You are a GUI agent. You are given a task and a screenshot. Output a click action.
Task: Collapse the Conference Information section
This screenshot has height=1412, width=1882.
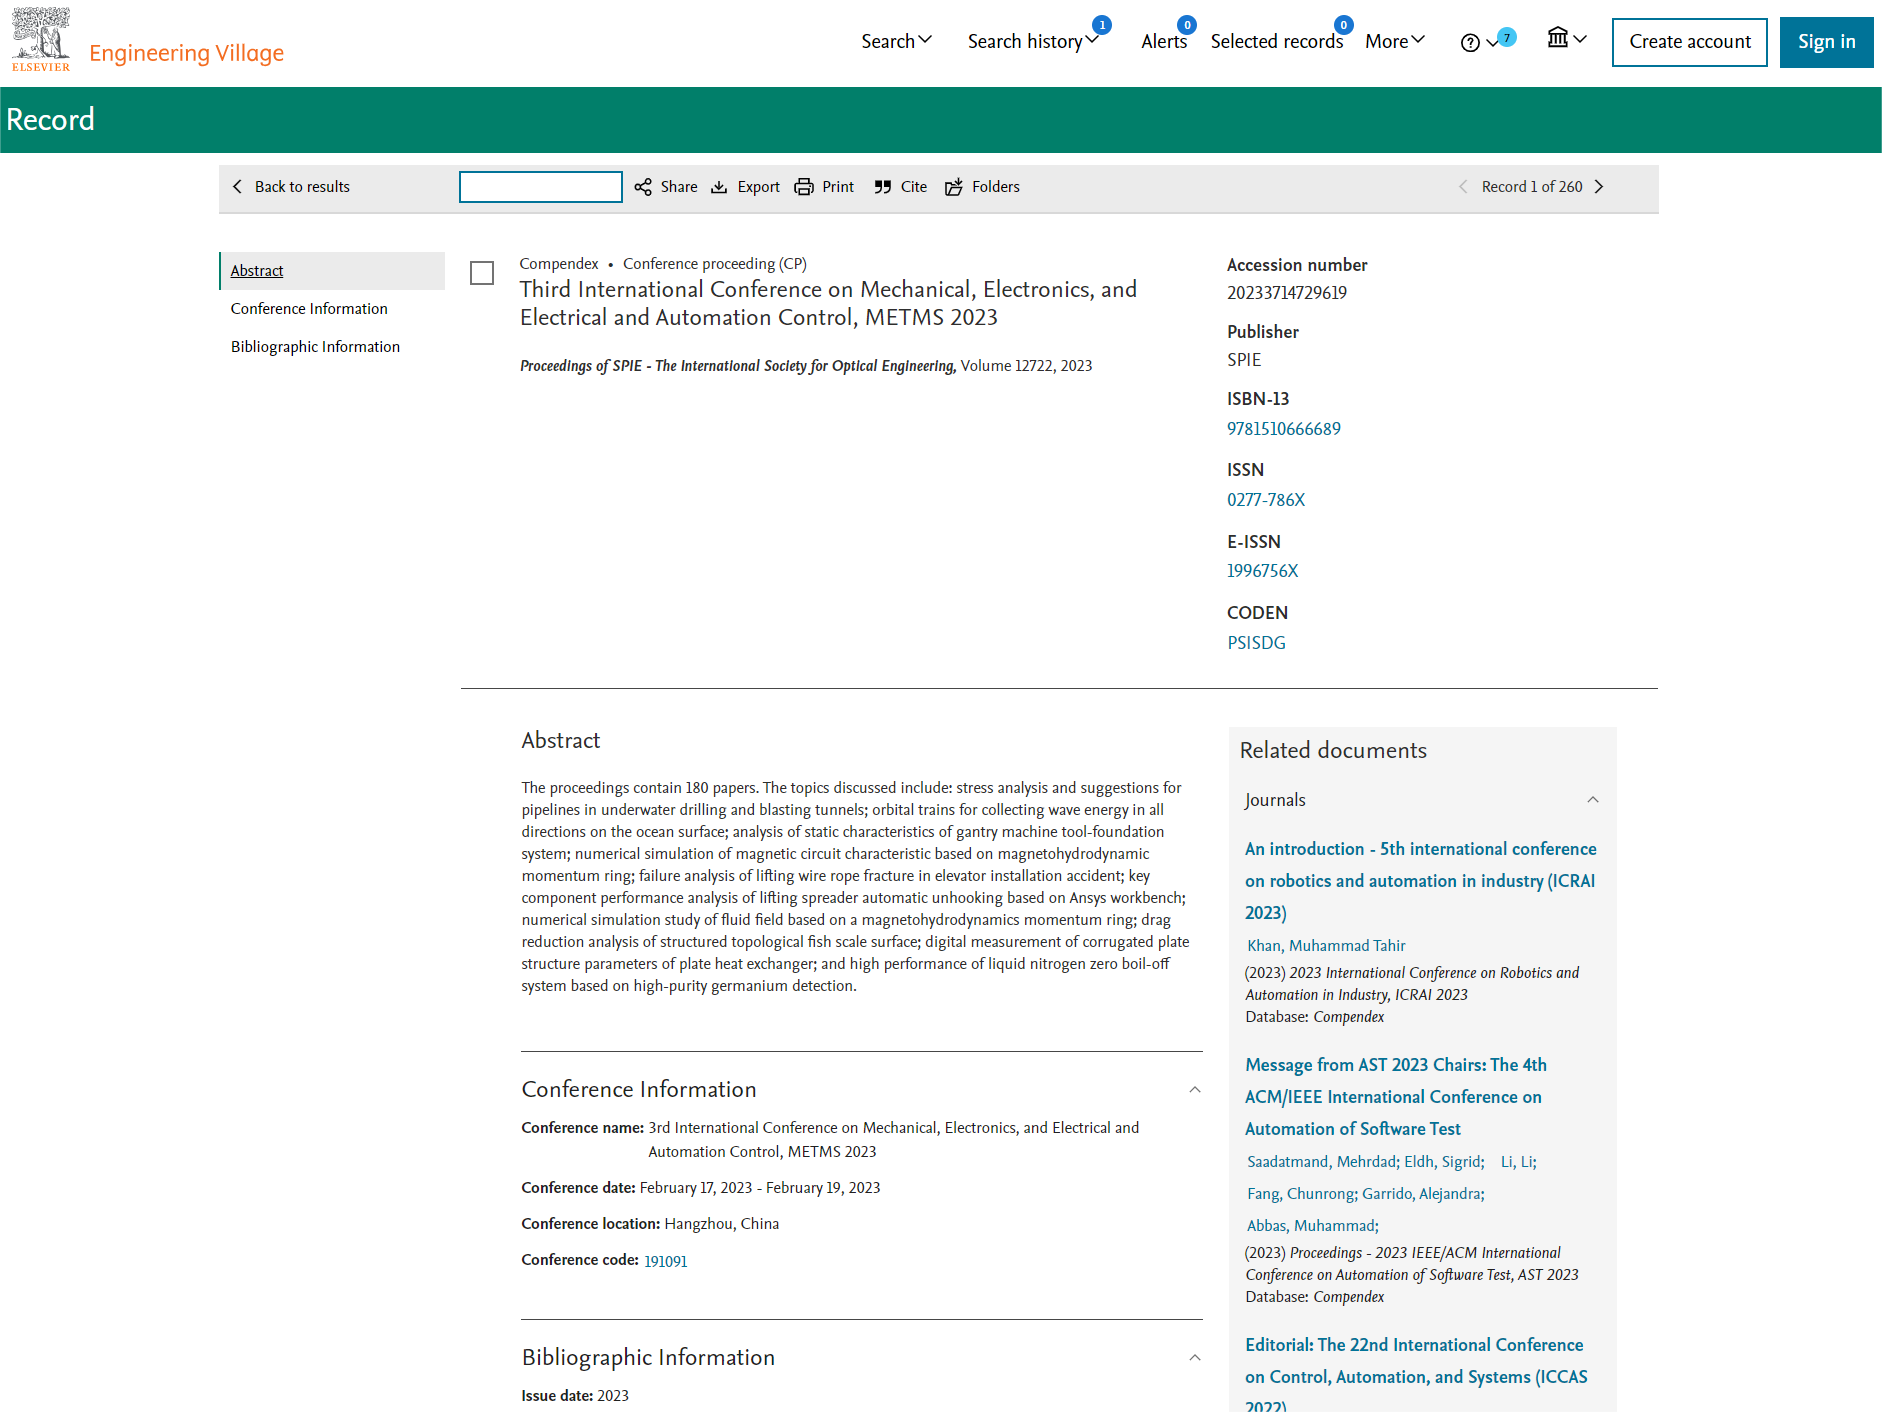pyautogui.click(x=1195, y=1090)
